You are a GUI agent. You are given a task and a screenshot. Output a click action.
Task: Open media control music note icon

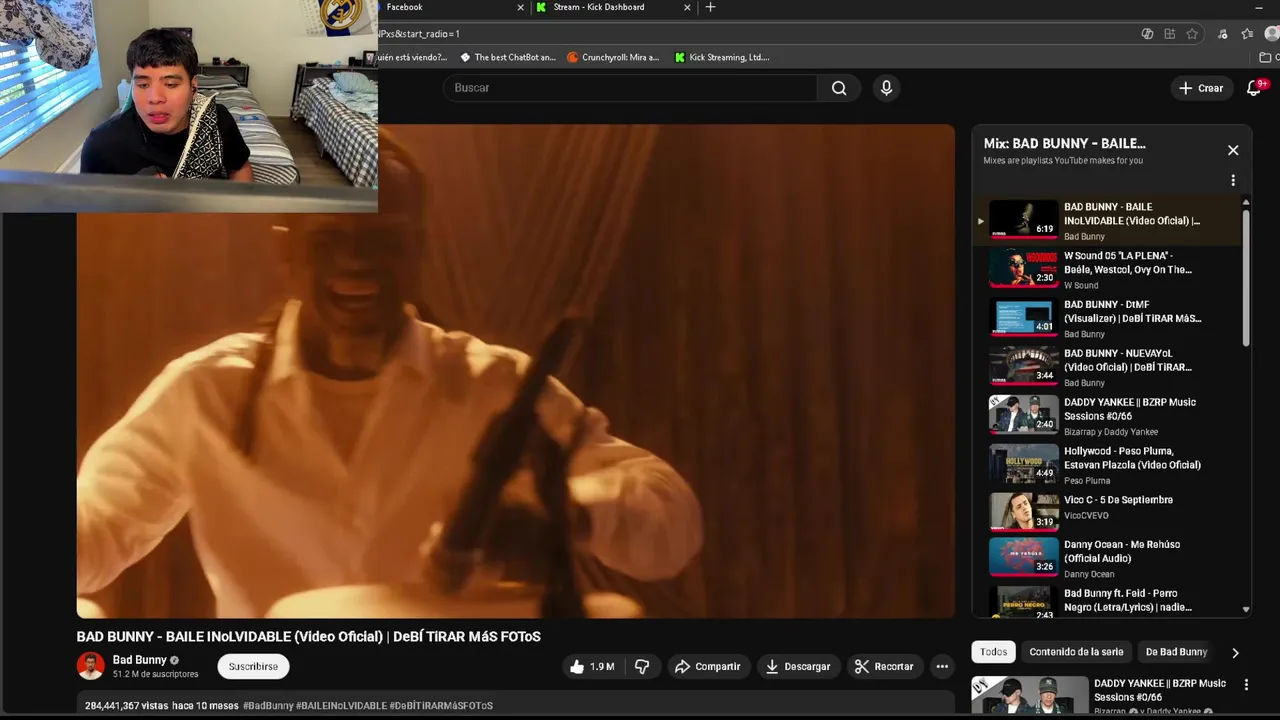point(1223,34)
